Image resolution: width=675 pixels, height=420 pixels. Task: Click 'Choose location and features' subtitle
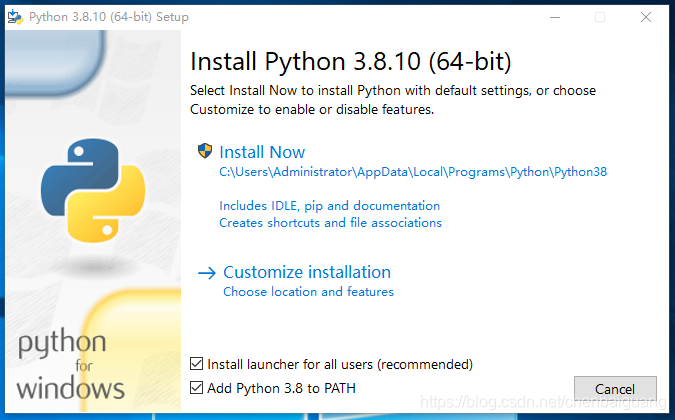click(x=308, y=292)
